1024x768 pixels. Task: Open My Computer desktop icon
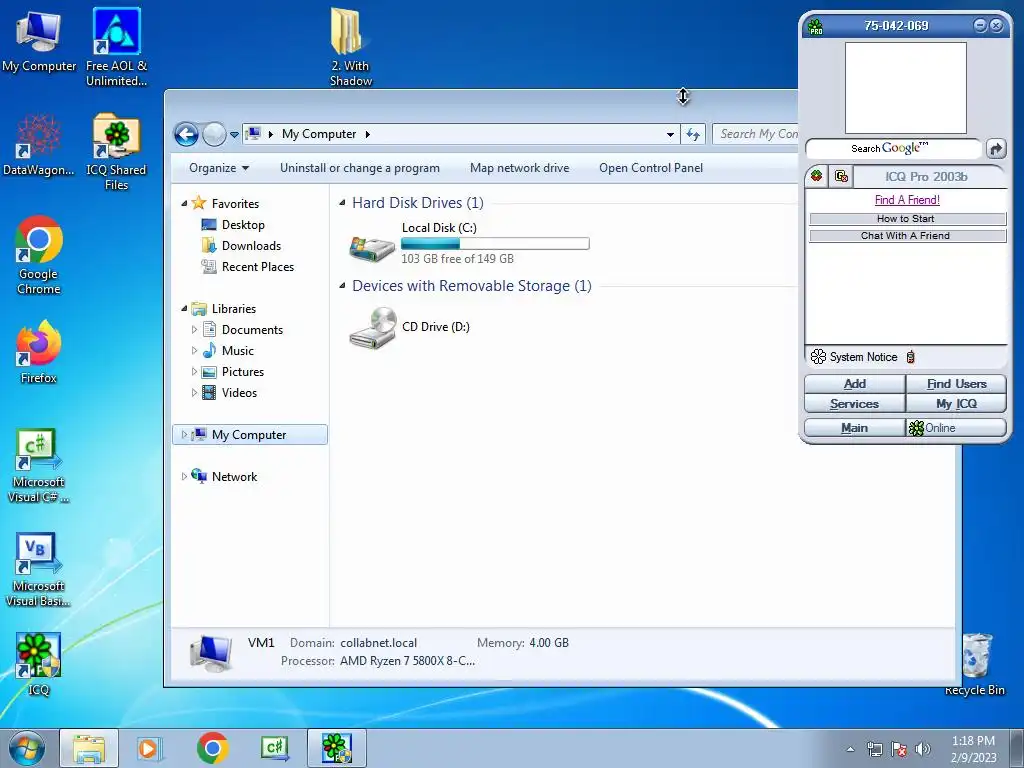[x=39, y=40]
